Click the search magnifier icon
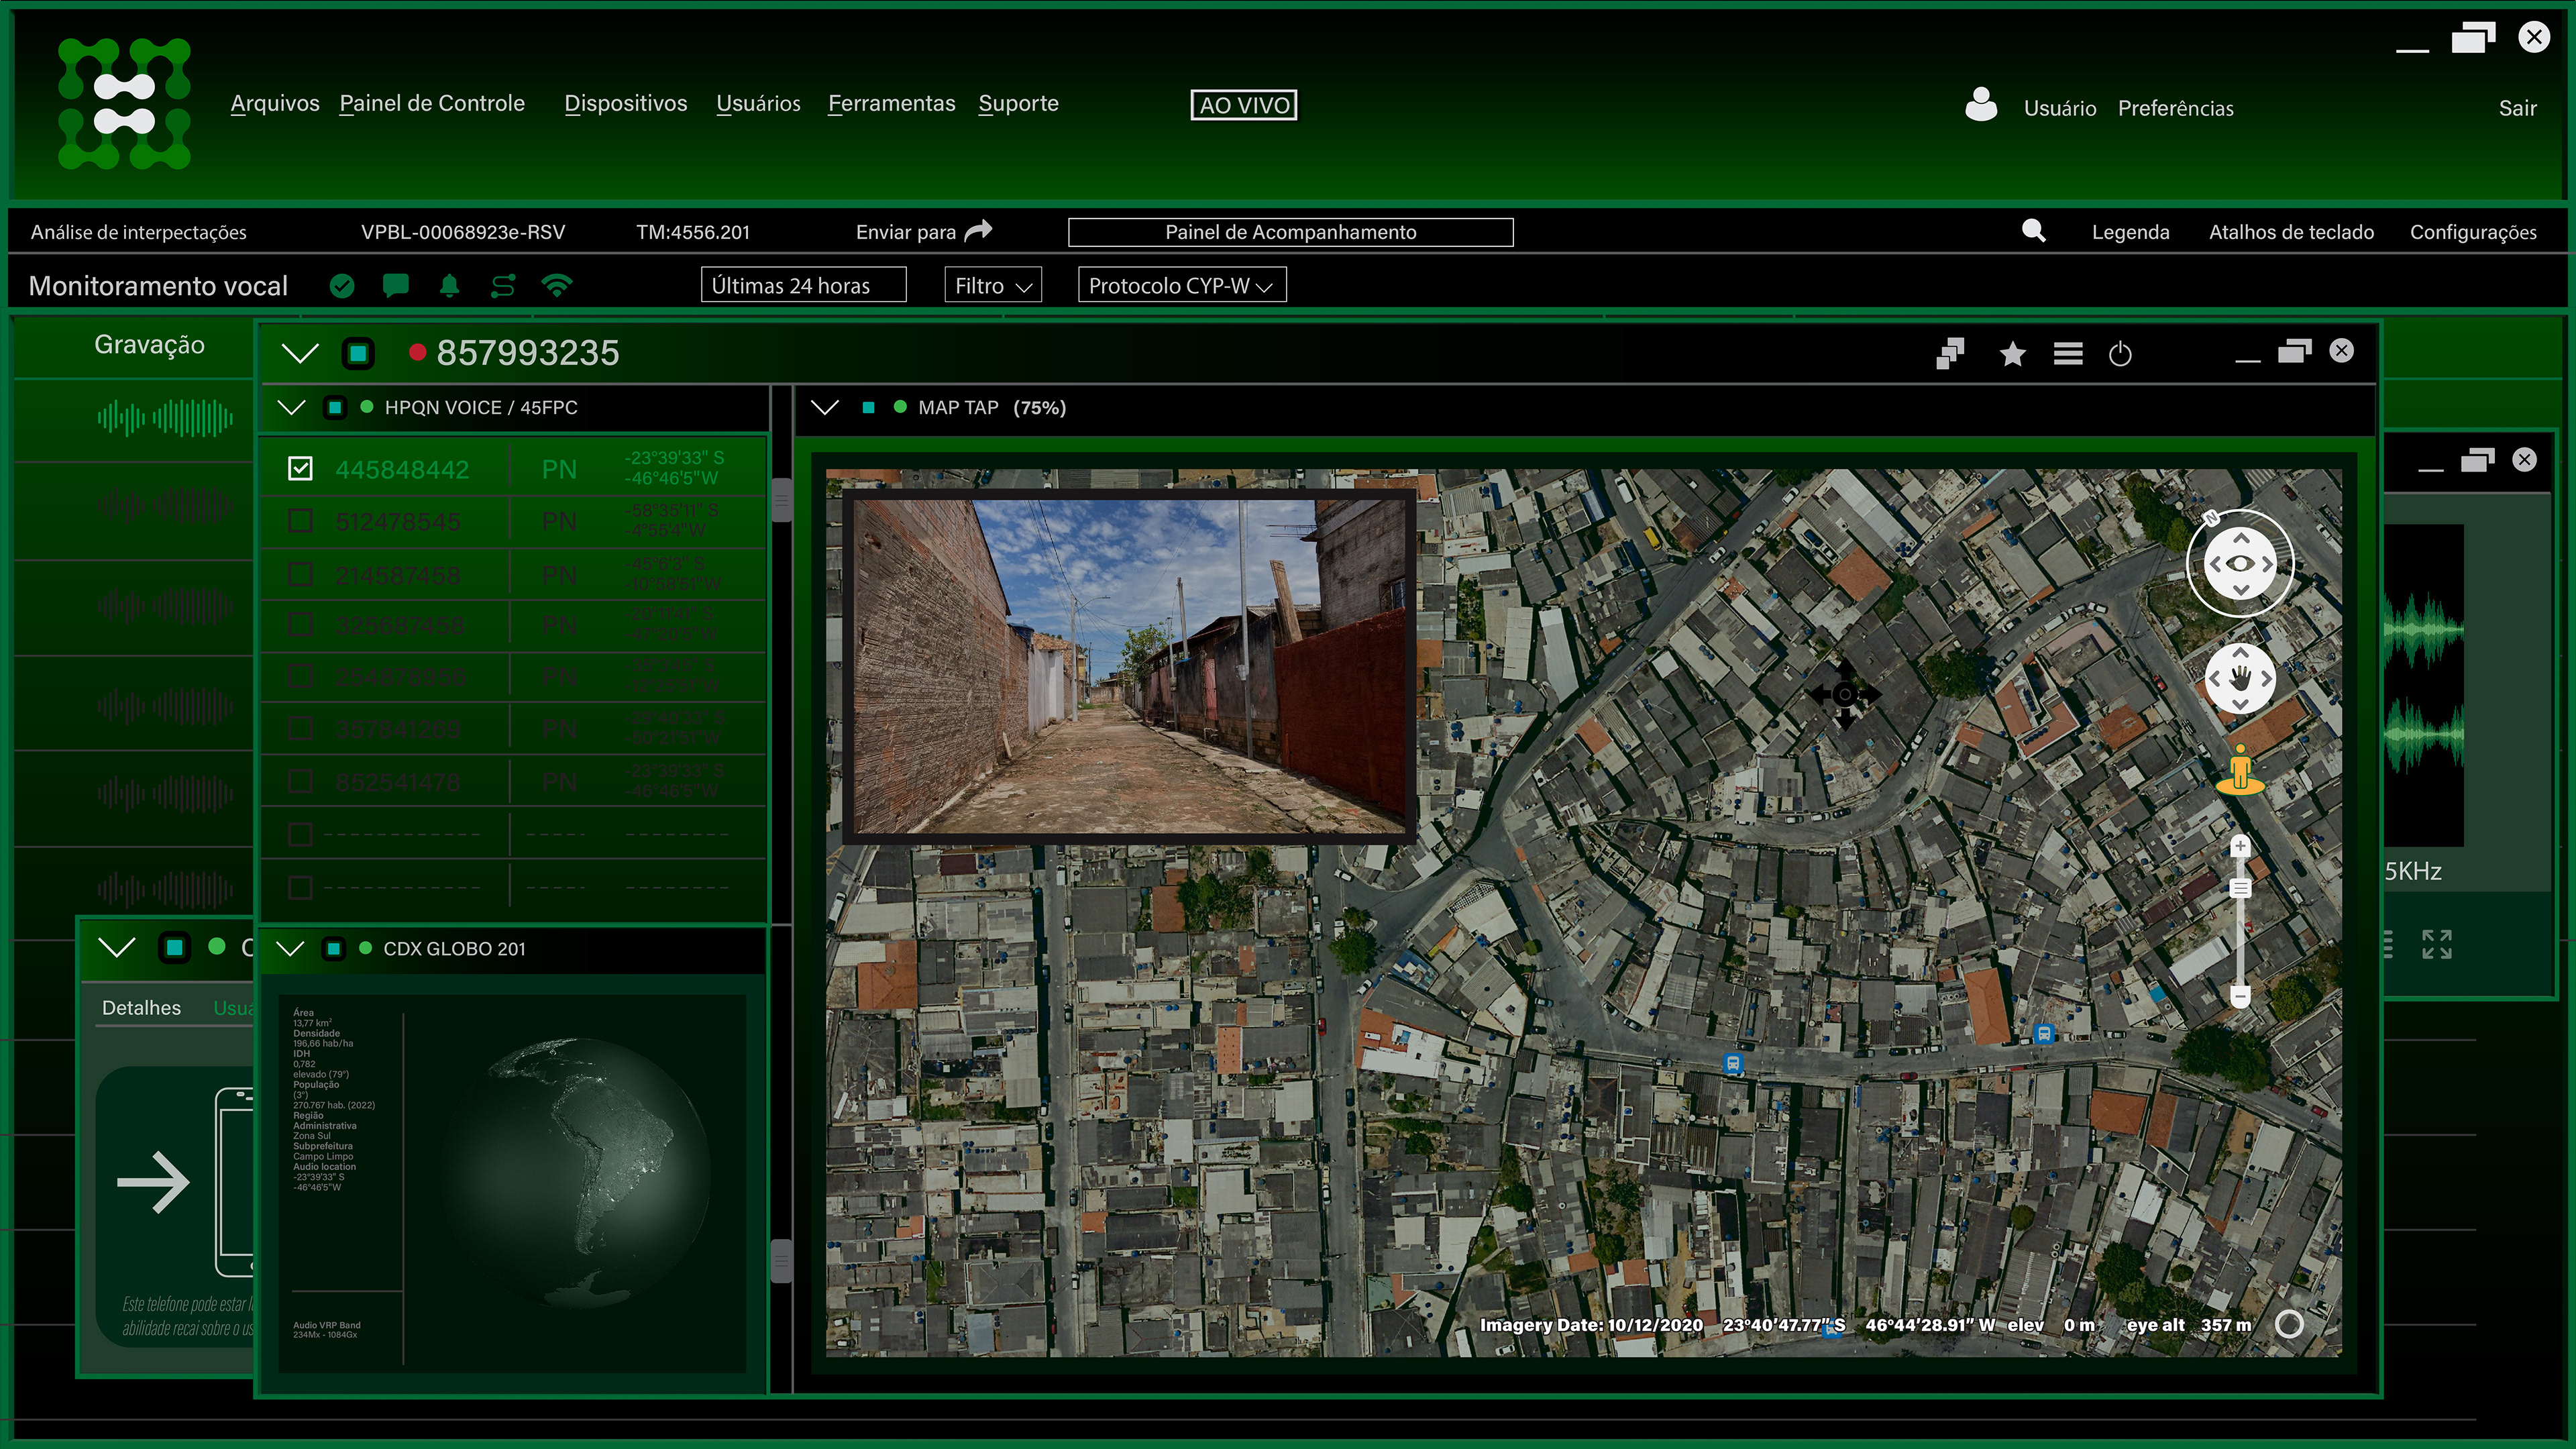The width and height of the screenshot is (2576, 1449). tap(2033, 231)
